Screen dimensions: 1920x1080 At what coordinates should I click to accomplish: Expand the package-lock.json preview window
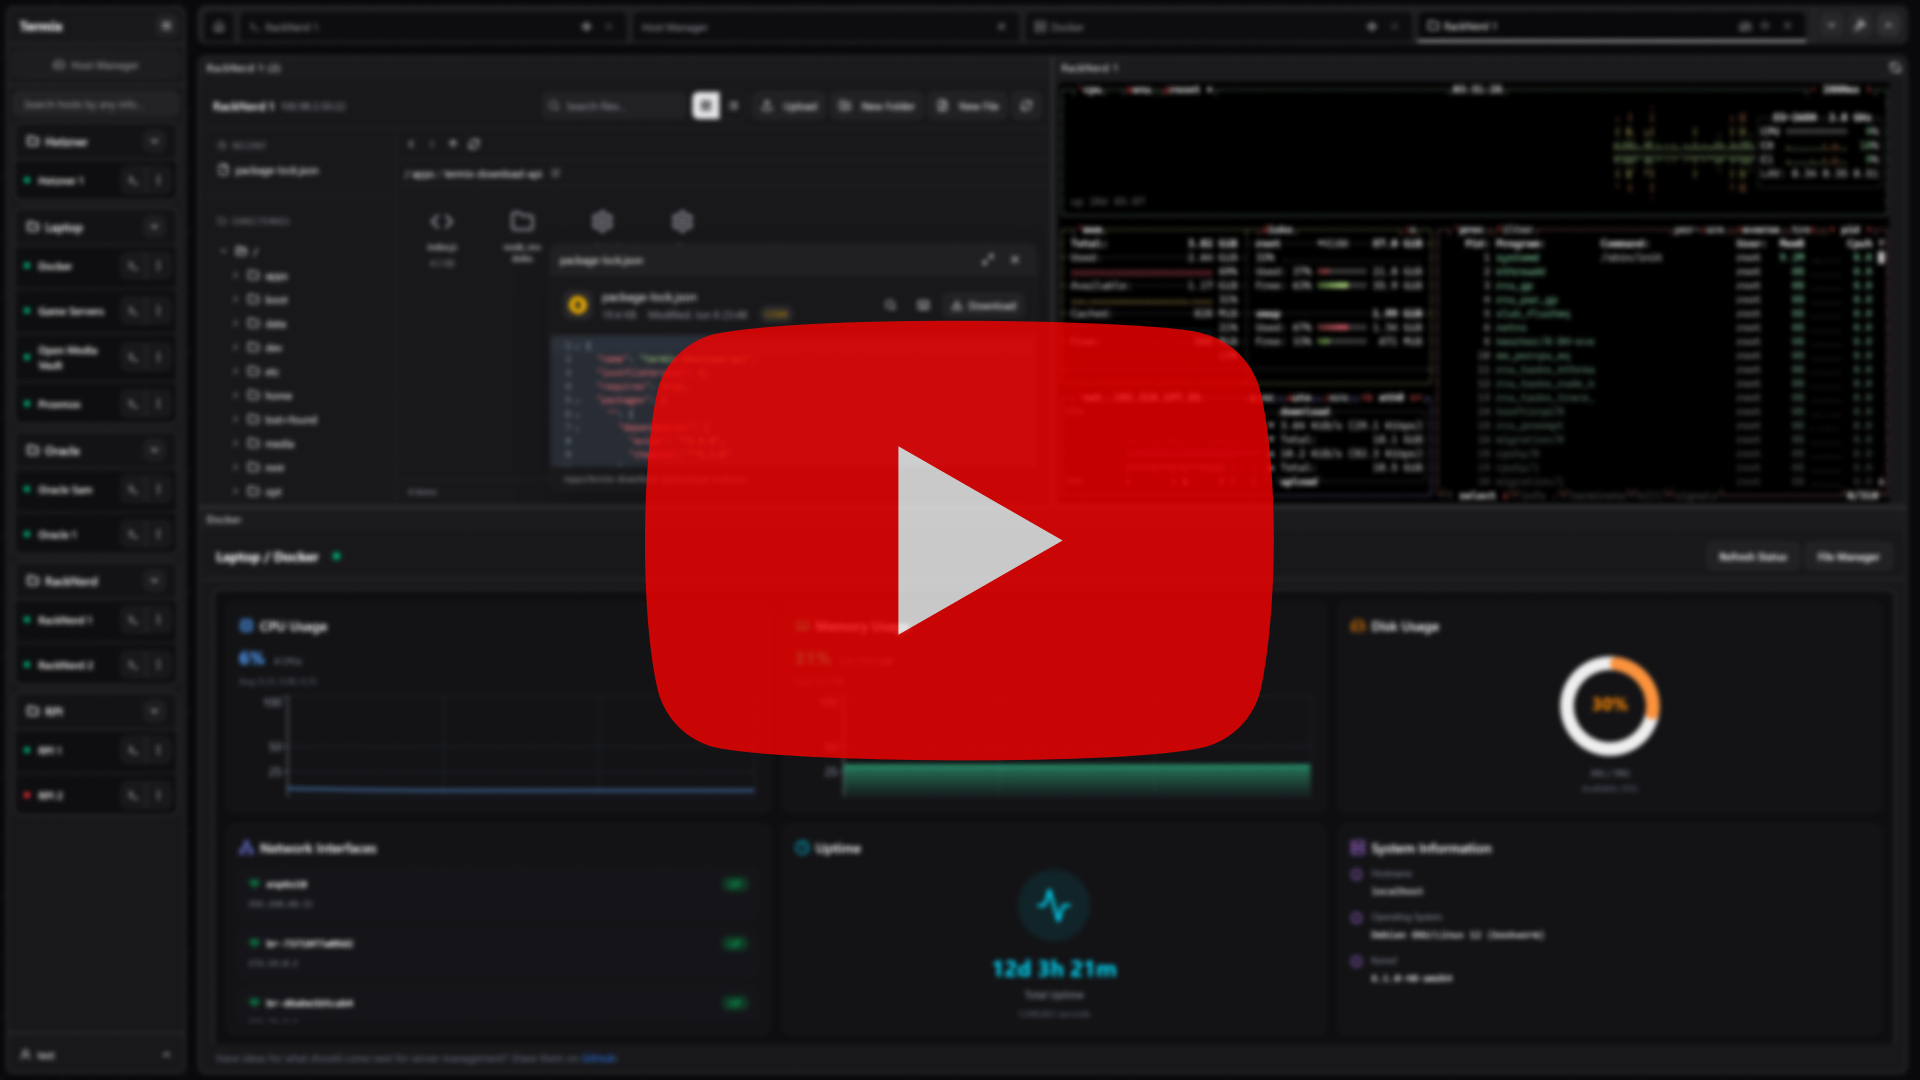[988, 260]
